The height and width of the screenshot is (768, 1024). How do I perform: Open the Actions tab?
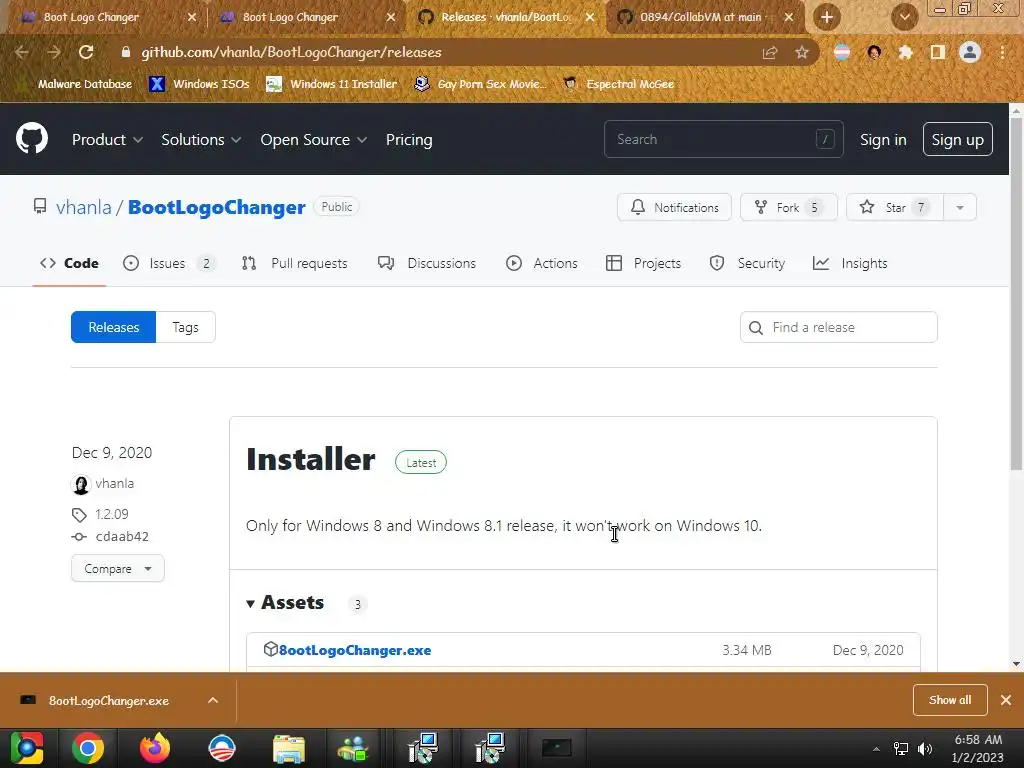(x=542, y=263)
